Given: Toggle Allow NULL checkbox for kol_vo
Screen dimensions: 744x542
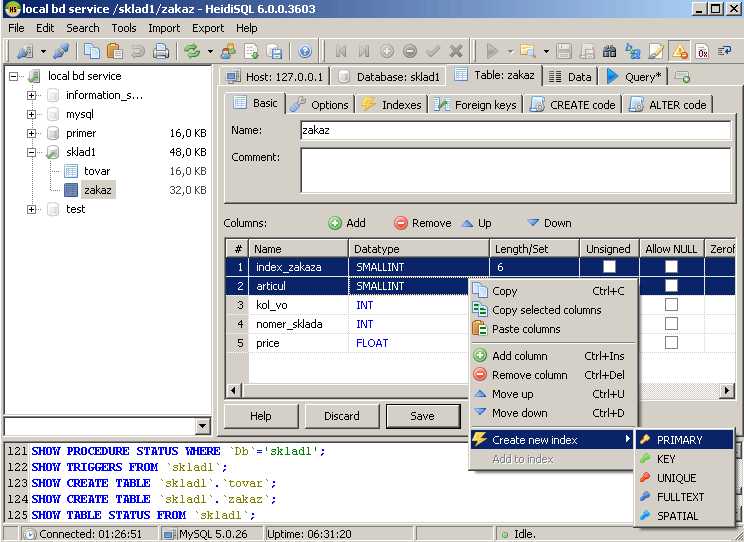Looking at the screenshot, I should point(671,304).
